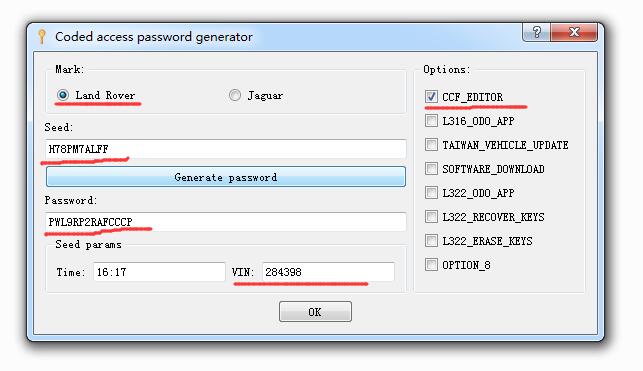Uncheck the CCF_EDITOR option
The width and height of the screenshot is (643, 371).
[x=431, y=97]
